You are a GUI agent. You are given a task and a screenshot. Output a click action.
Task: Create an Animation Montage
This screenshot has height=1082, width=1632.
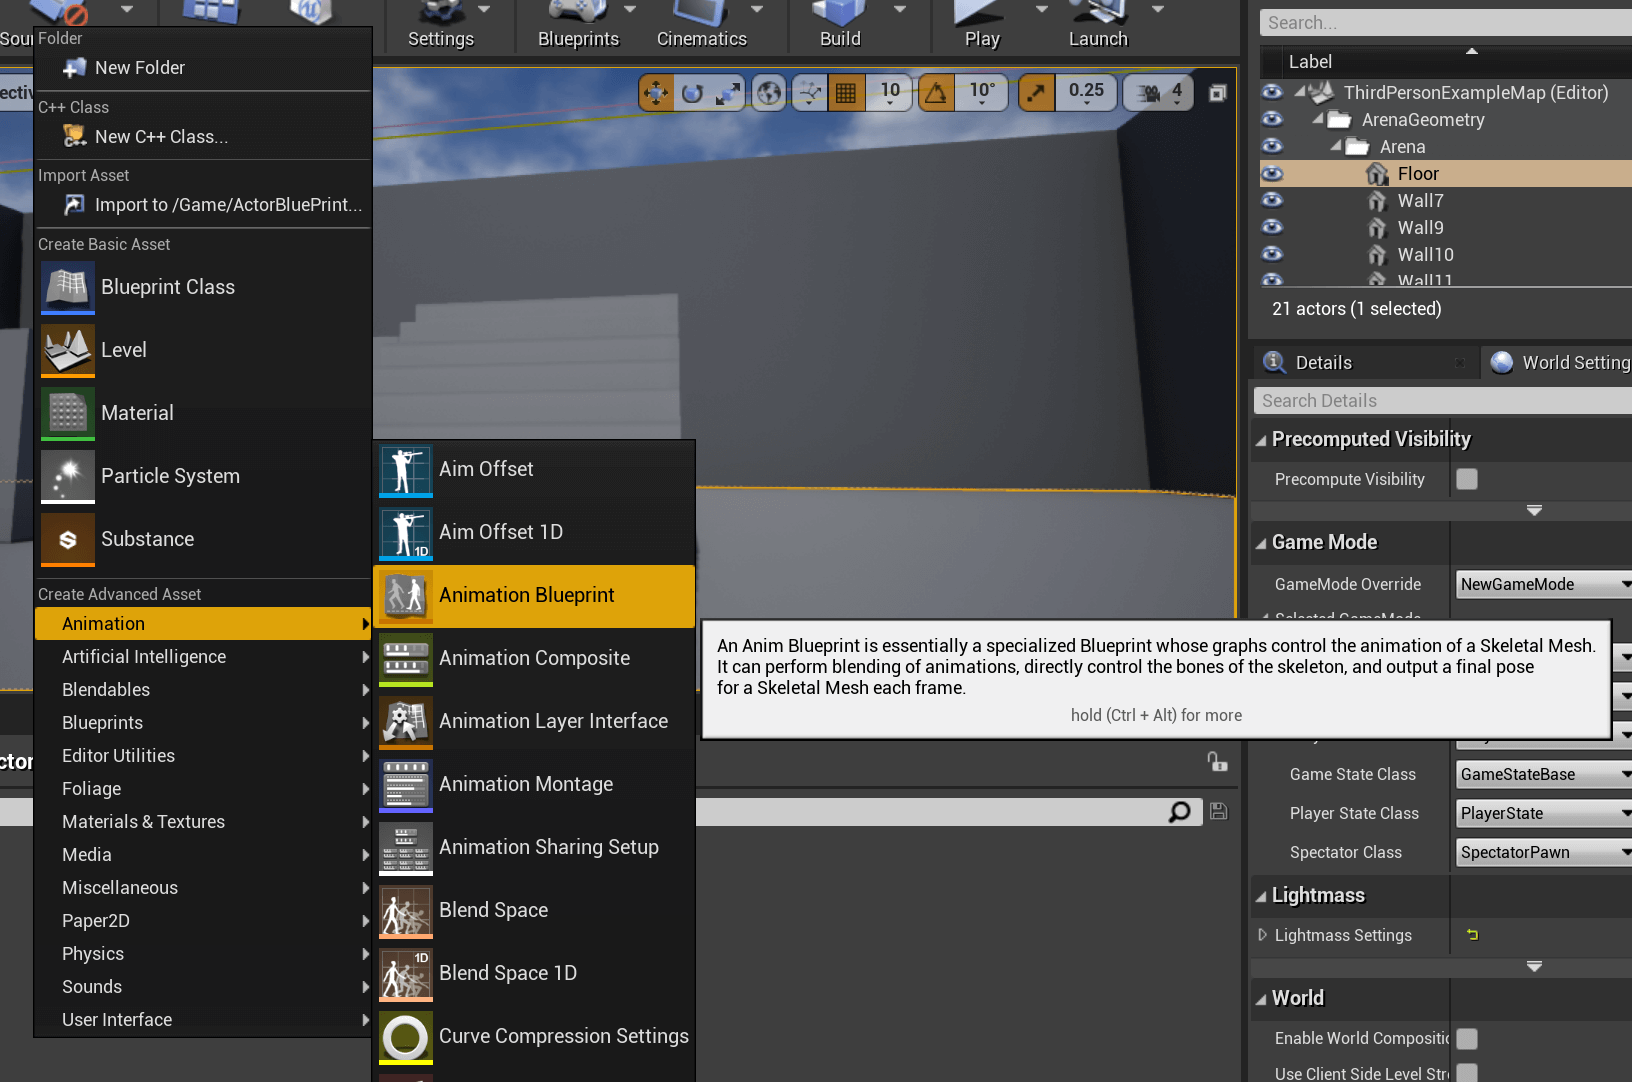[534, 784]
